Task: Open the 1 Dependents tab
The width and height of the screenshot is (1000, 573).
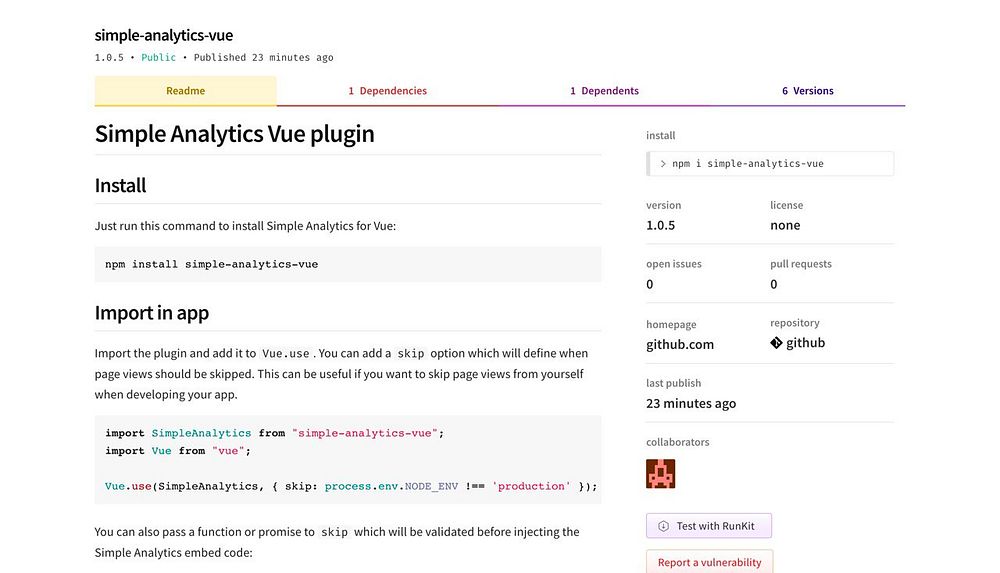Action: (x=604, y=91)
